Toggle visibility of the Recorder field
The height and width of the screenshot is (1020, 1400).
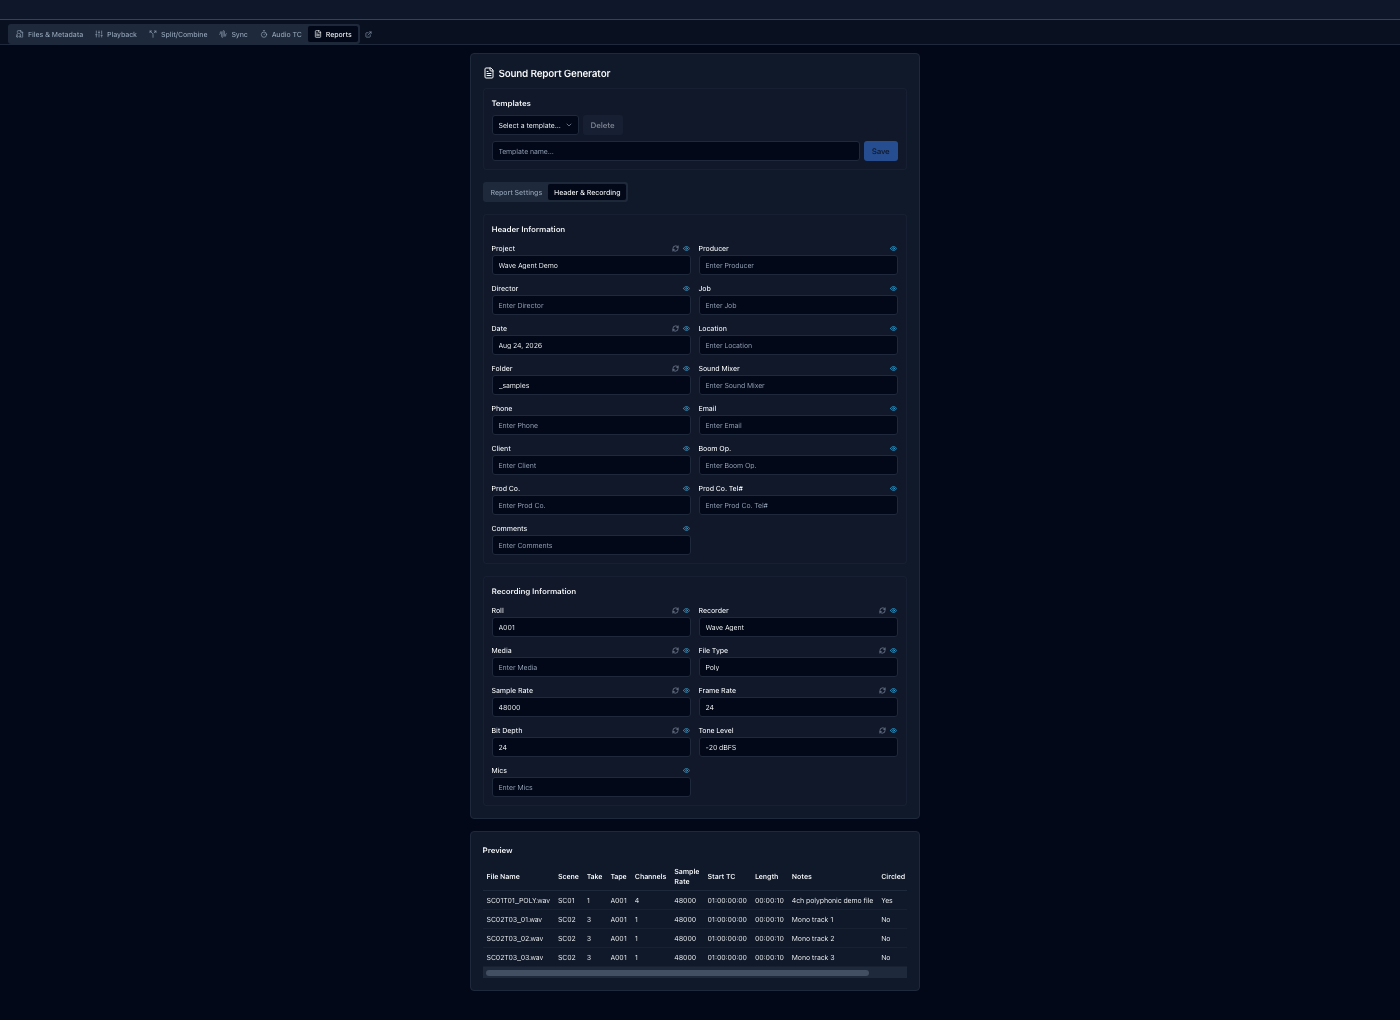point(893,610)
